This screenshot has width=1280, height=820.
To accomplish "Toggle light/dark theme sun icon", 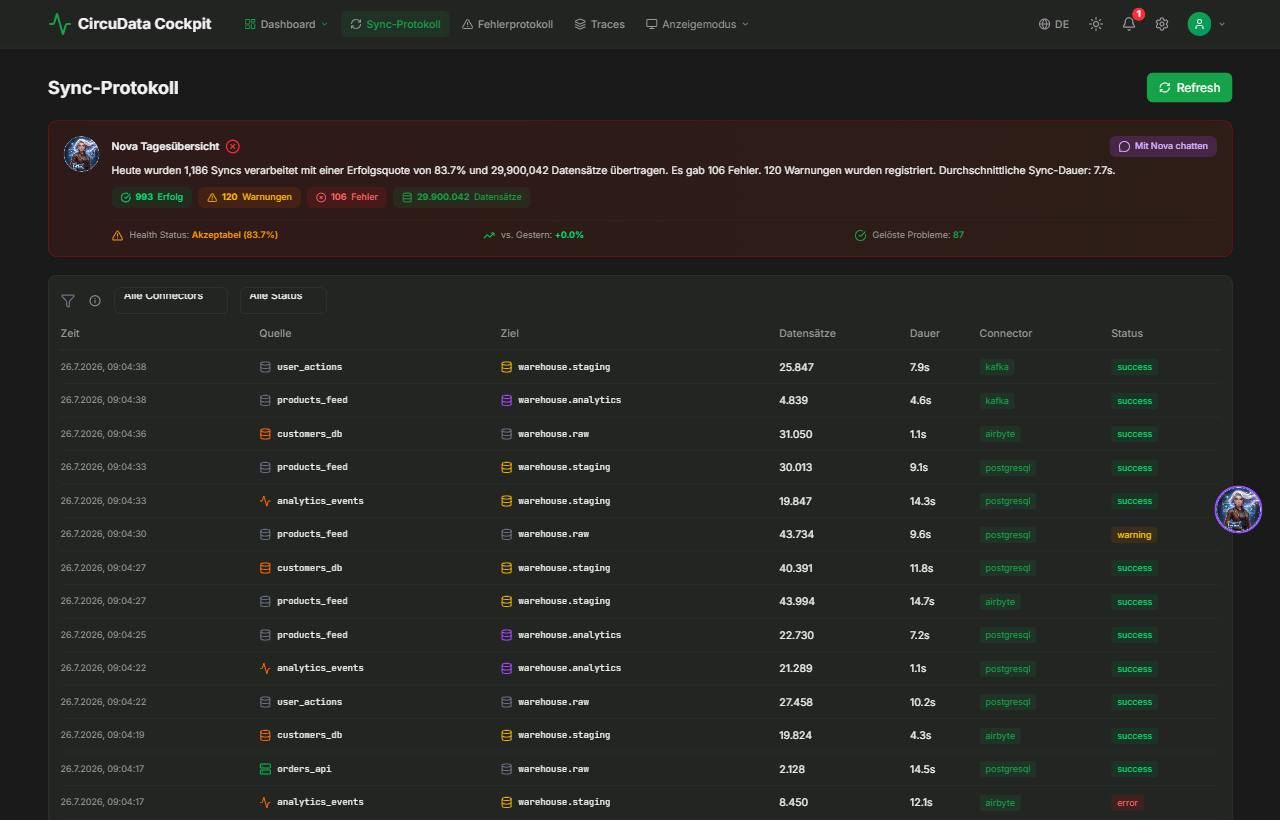I will pos(1096,24).
